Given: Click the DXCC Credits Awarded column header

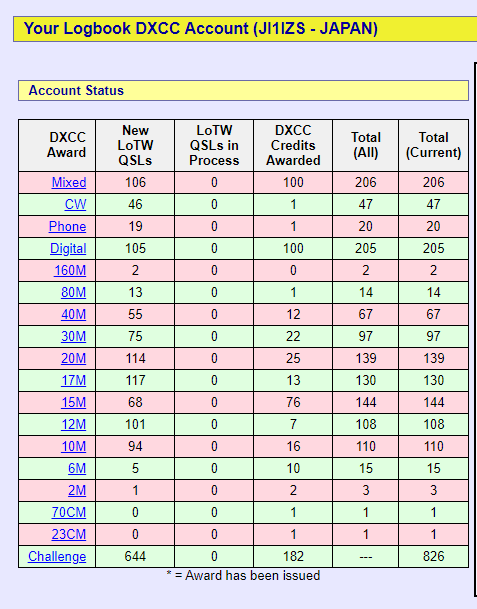Looking at the screenshot, I should coord(293,145).
